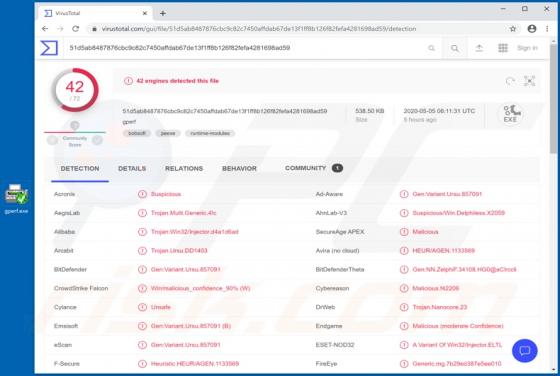Open the Chrome three-dot menu
The width and height of the screenshot is (560, 376).
tap(547, 29)
